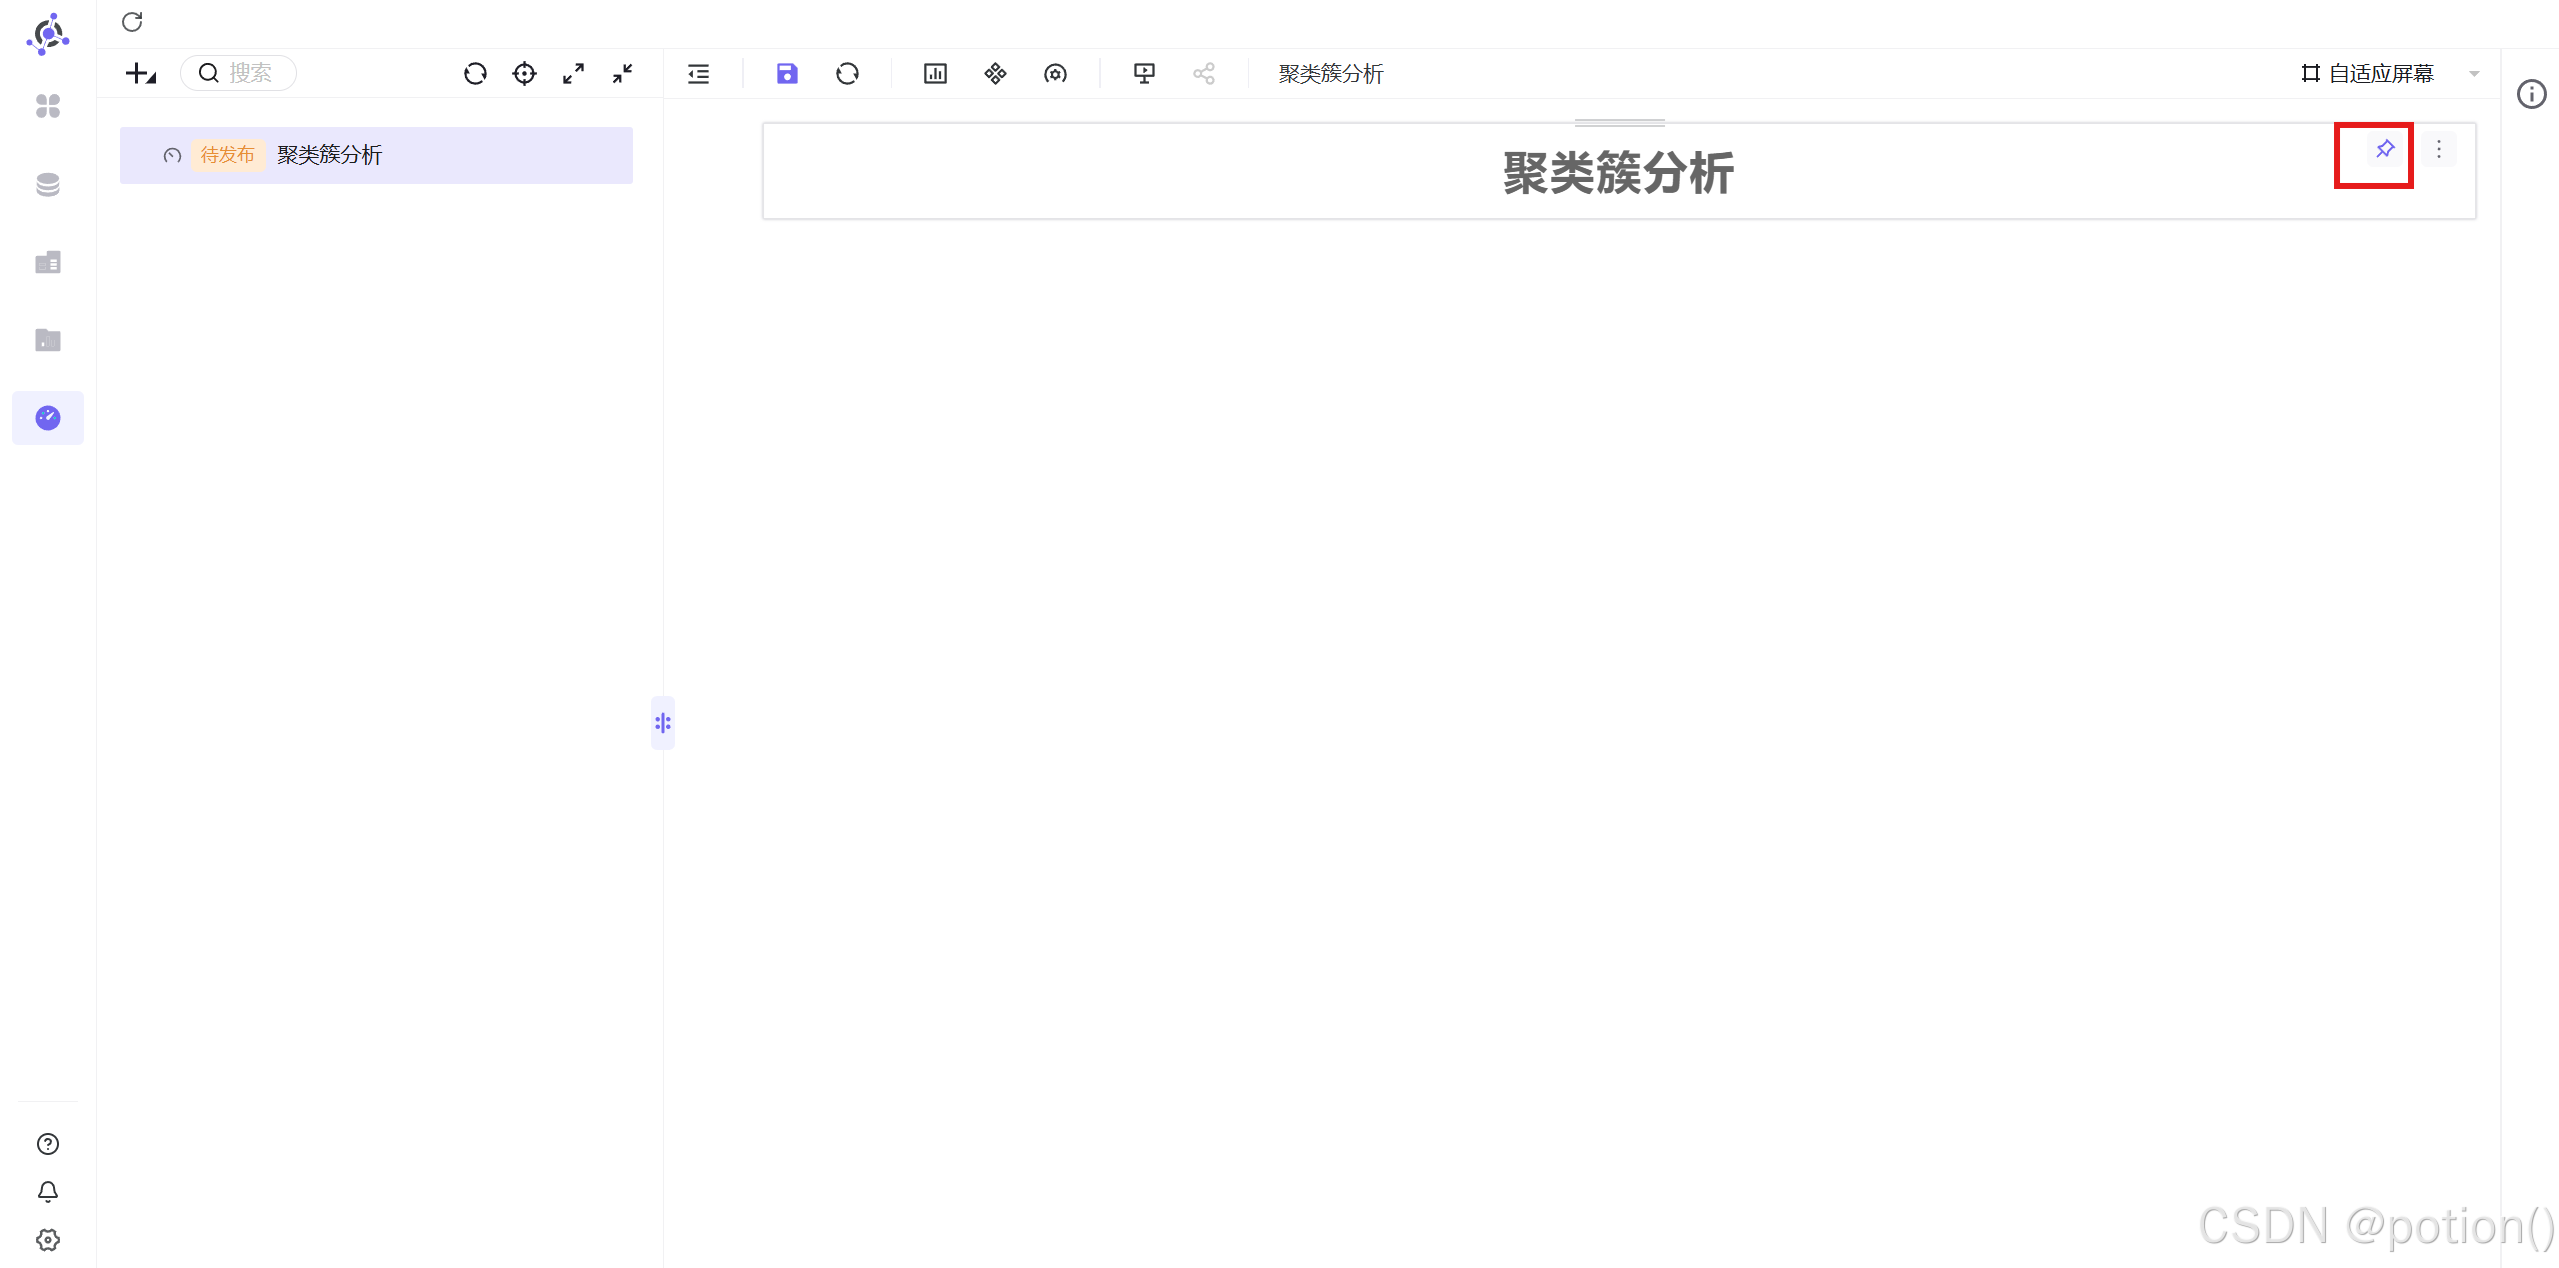This screenshot has height=1268, width=2559.
Task: Click the add new plus button
Action: pyautogui.click(x=140, y=73)
